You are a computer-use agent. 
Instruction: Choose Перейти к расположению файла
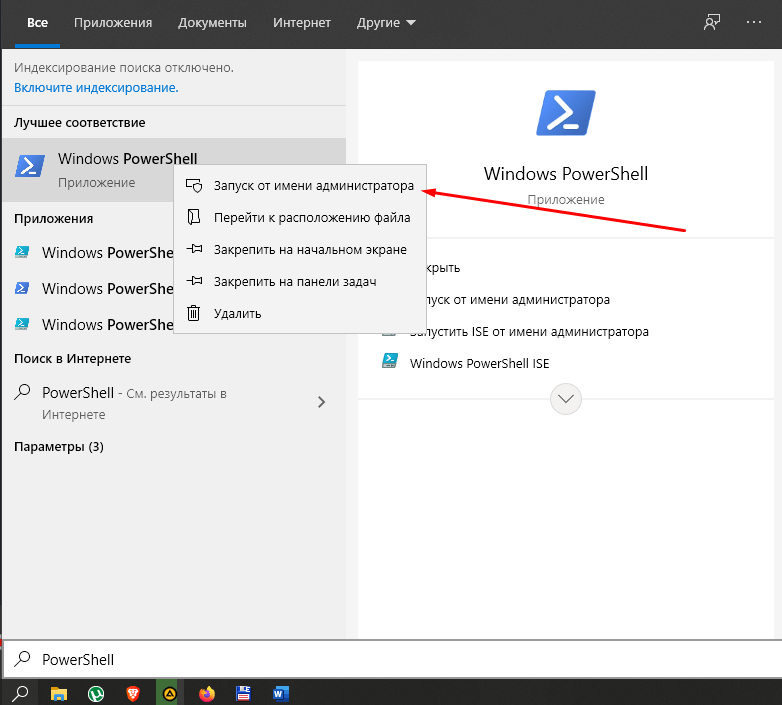coord(300,217)
